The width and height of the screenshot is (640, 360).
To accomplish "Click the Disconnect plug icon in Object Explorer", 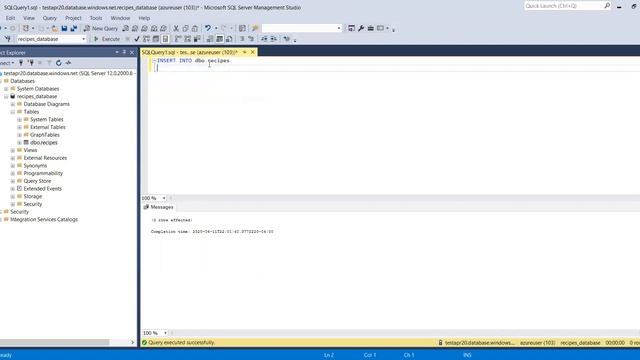I will point(31,63).
